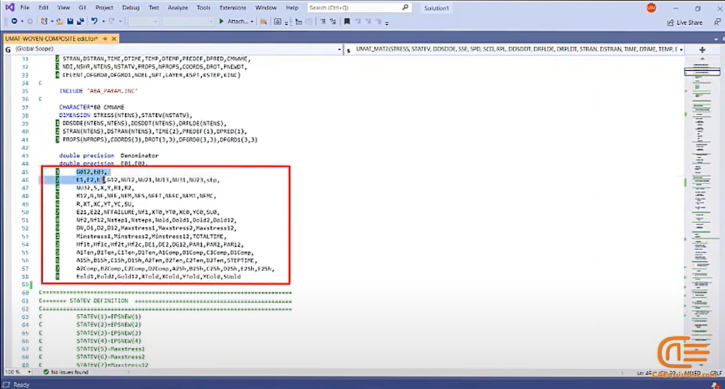The width and height of the screenshot is (725, 389).
Task: Expand the UMAT_MAT2 member dropdown
Action: (x=681, y=49)
